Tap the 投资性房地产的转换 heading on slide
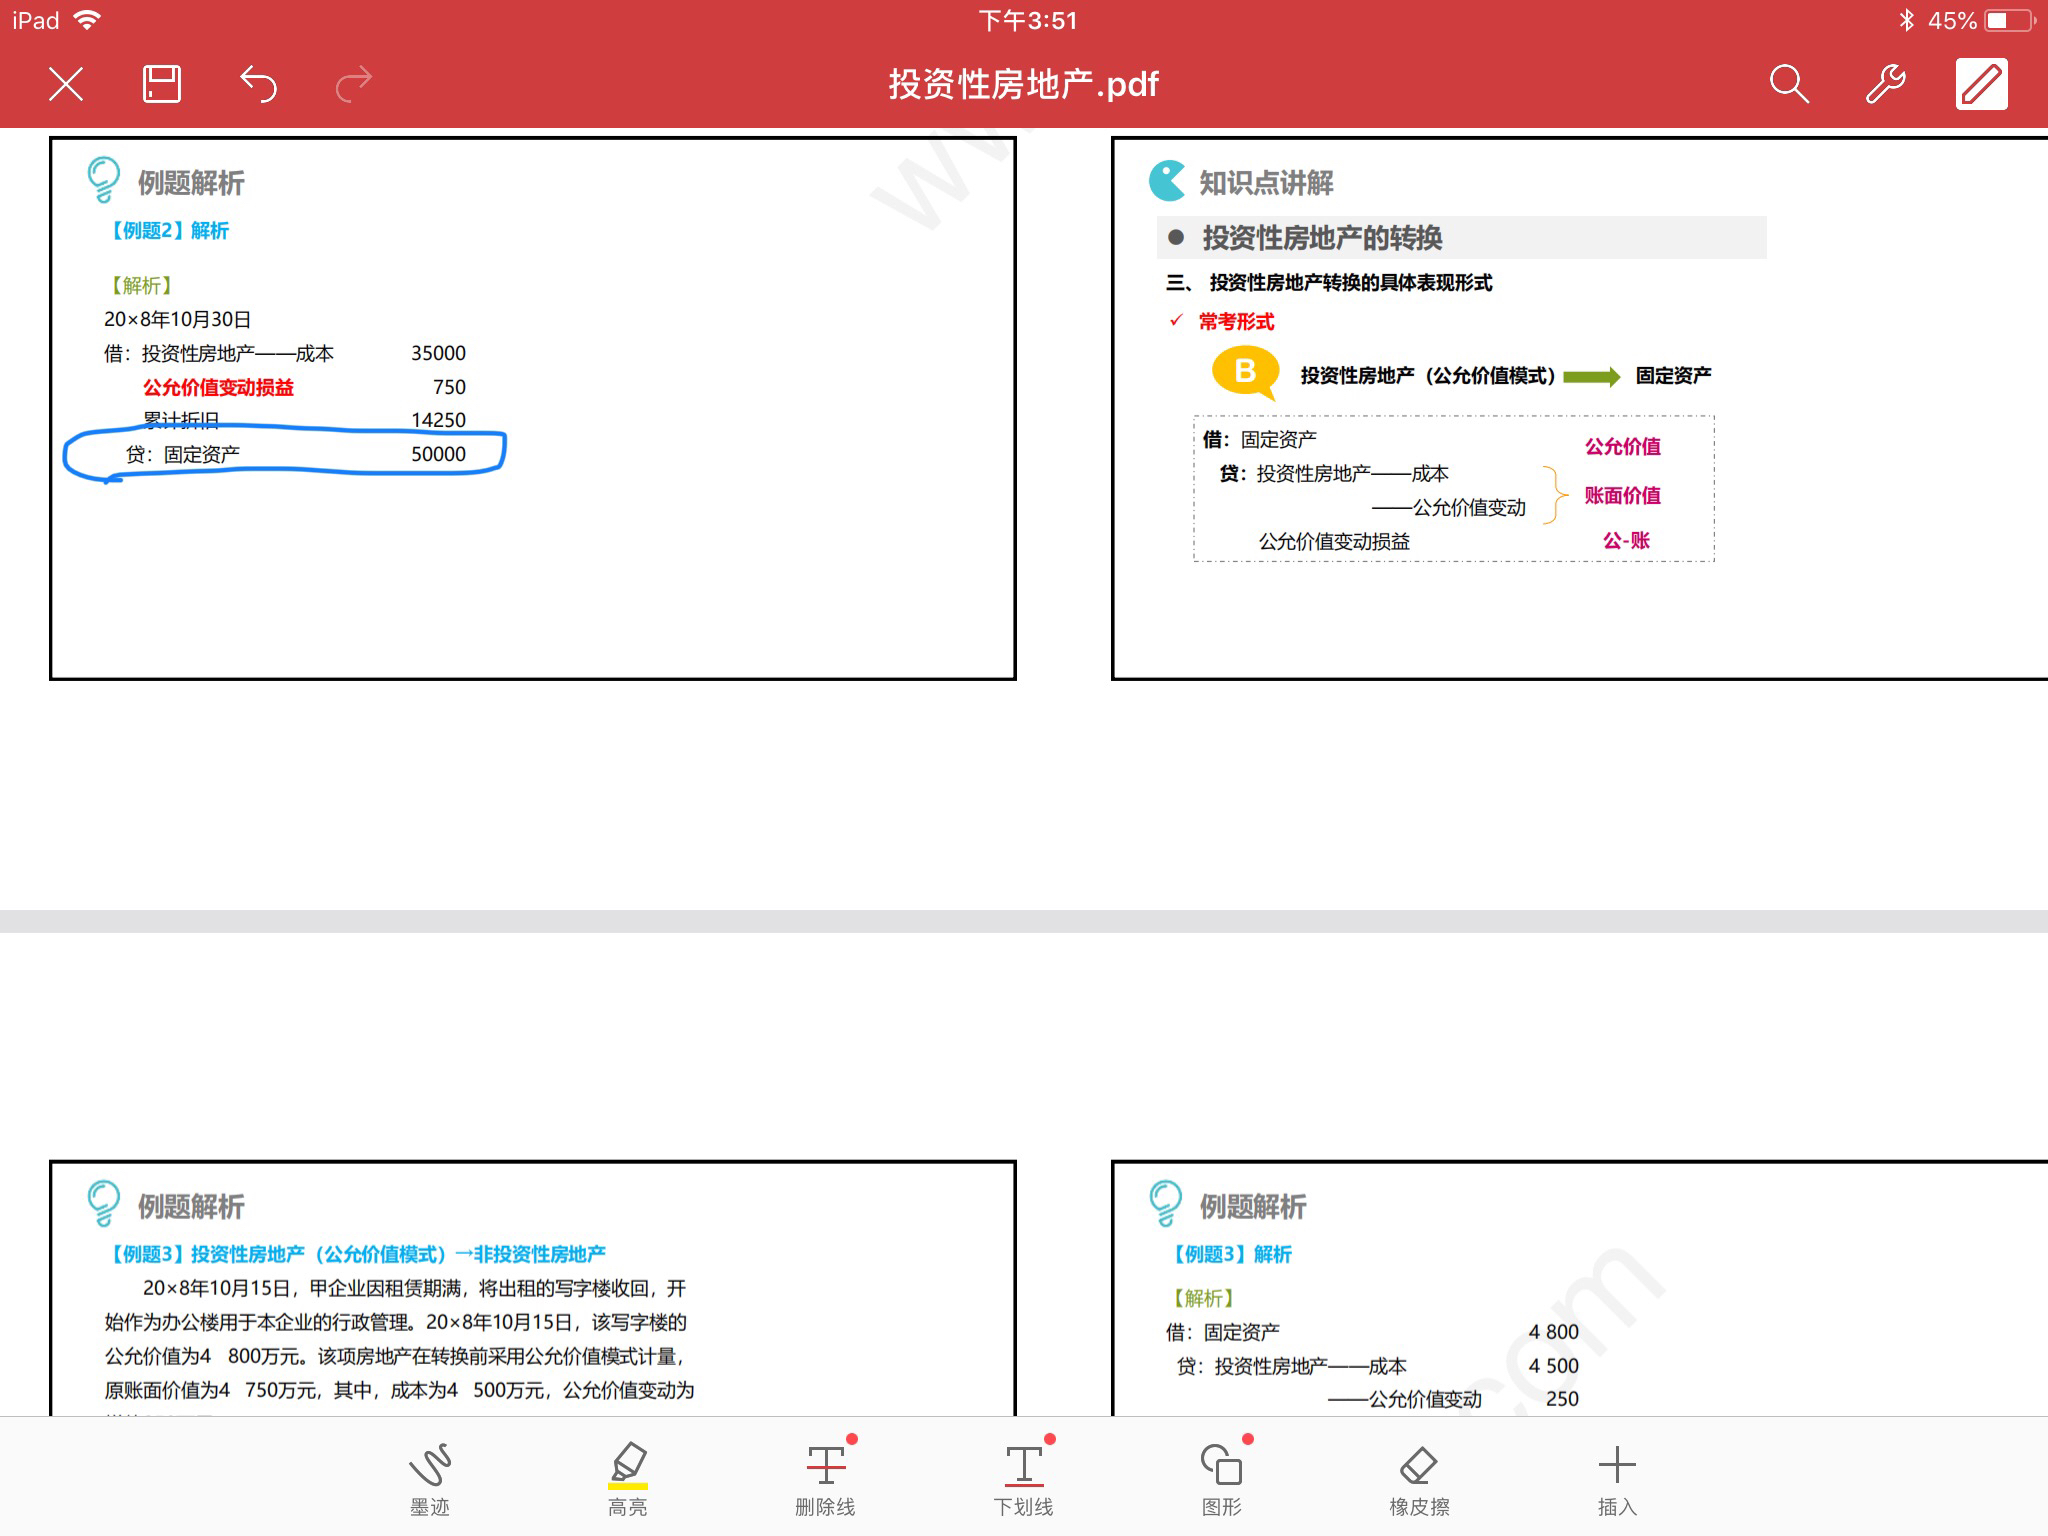Image resolution: width=2048 pixels, height=1536 pixels. [x=1322, y=238]
